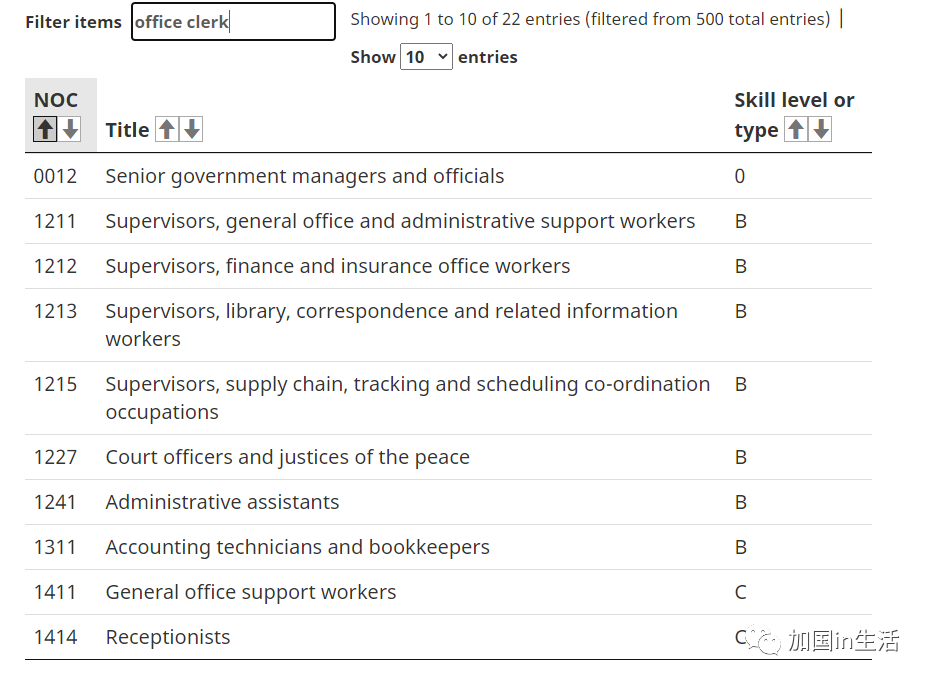Click Senior government managers and officials
This screenshot has height=682, width=930.
tap(305, 176)
